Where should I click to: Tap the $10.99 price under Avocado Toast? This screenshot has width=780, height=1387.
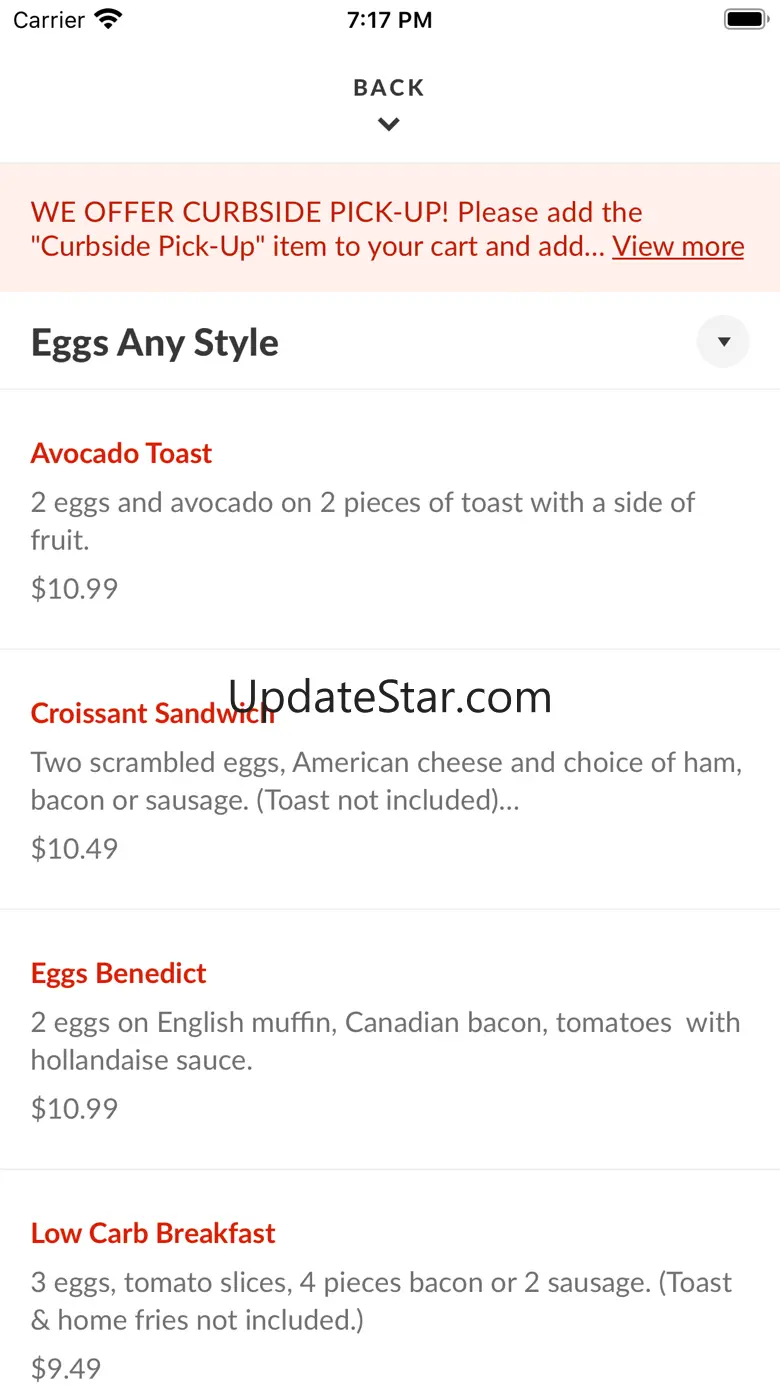click(x=74, y=588)
